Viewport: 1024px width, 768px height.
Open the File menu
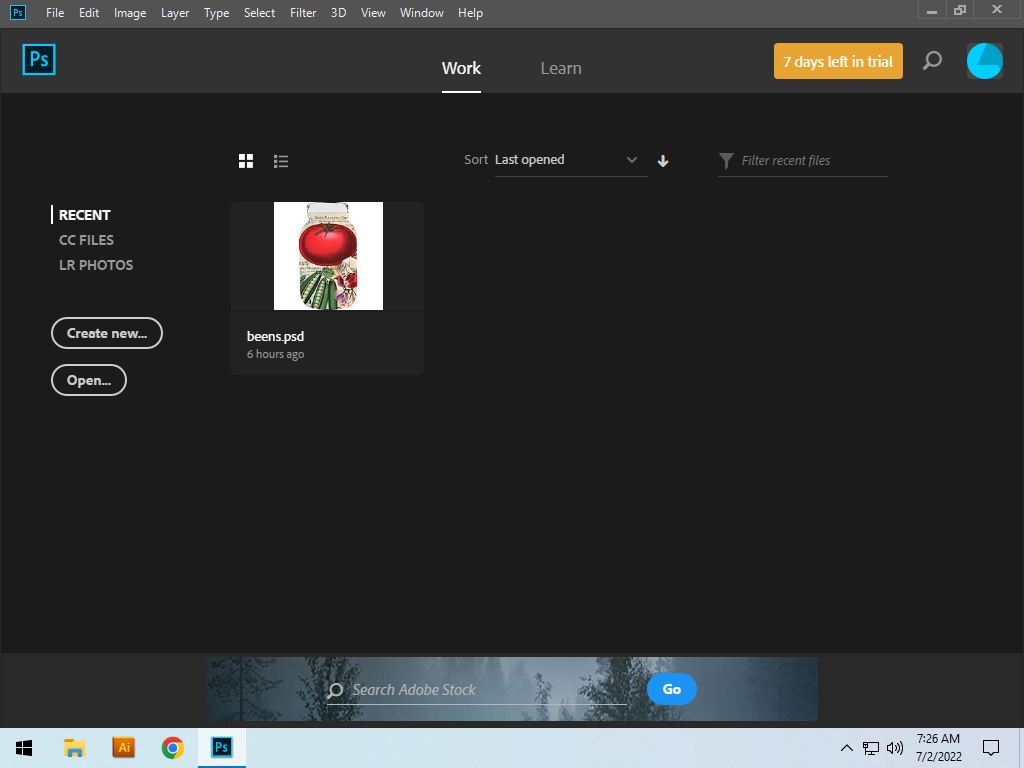[55, 13]
